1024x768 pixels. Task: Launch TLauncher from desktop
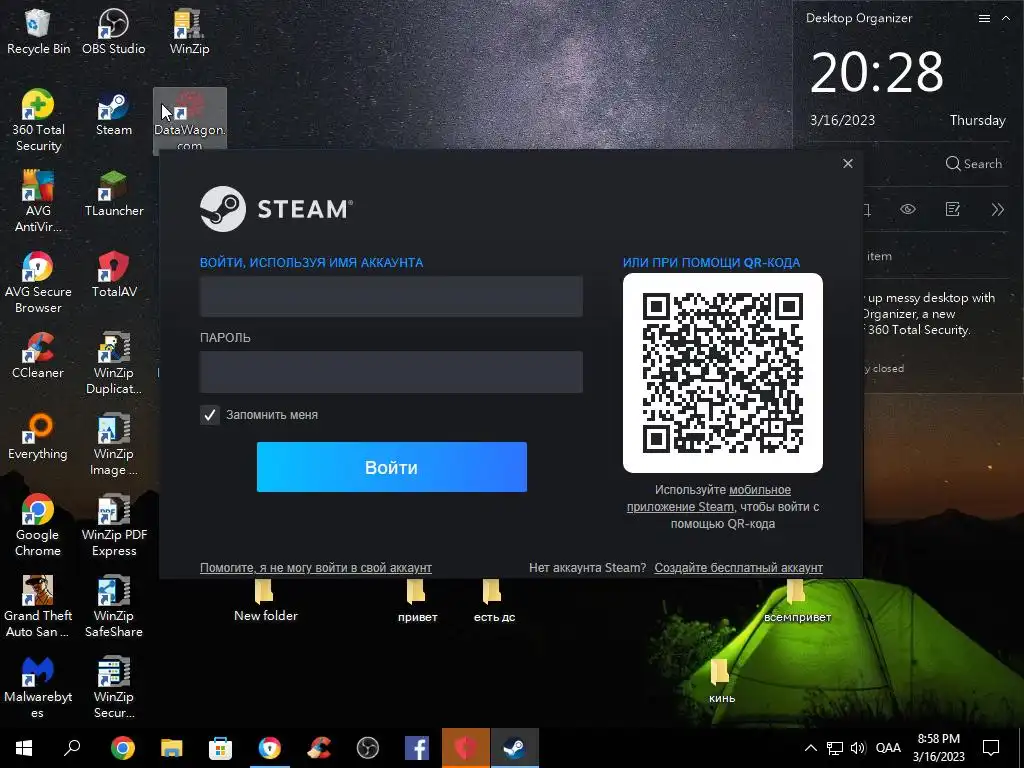(114, 193)
